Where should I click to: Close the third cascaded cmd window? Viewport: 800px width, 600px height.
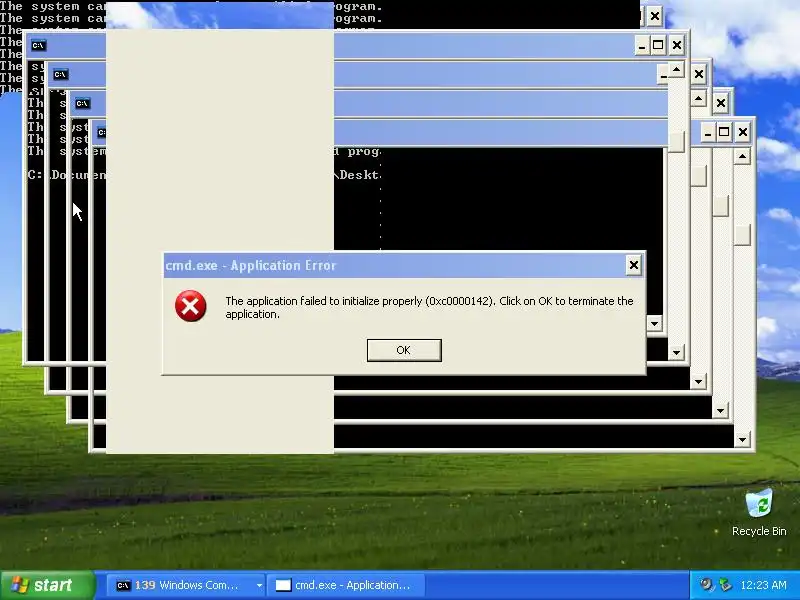click(721, 104)
